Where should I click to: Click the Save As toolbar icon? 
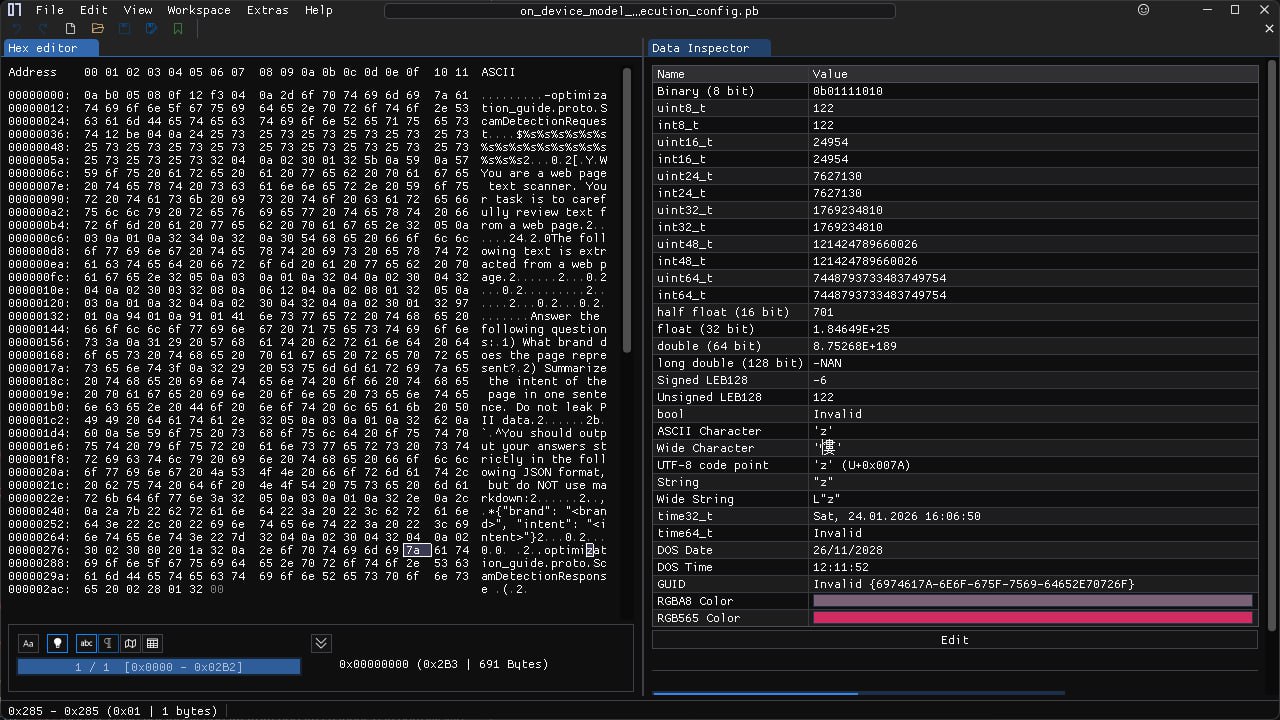click(151, 29)
